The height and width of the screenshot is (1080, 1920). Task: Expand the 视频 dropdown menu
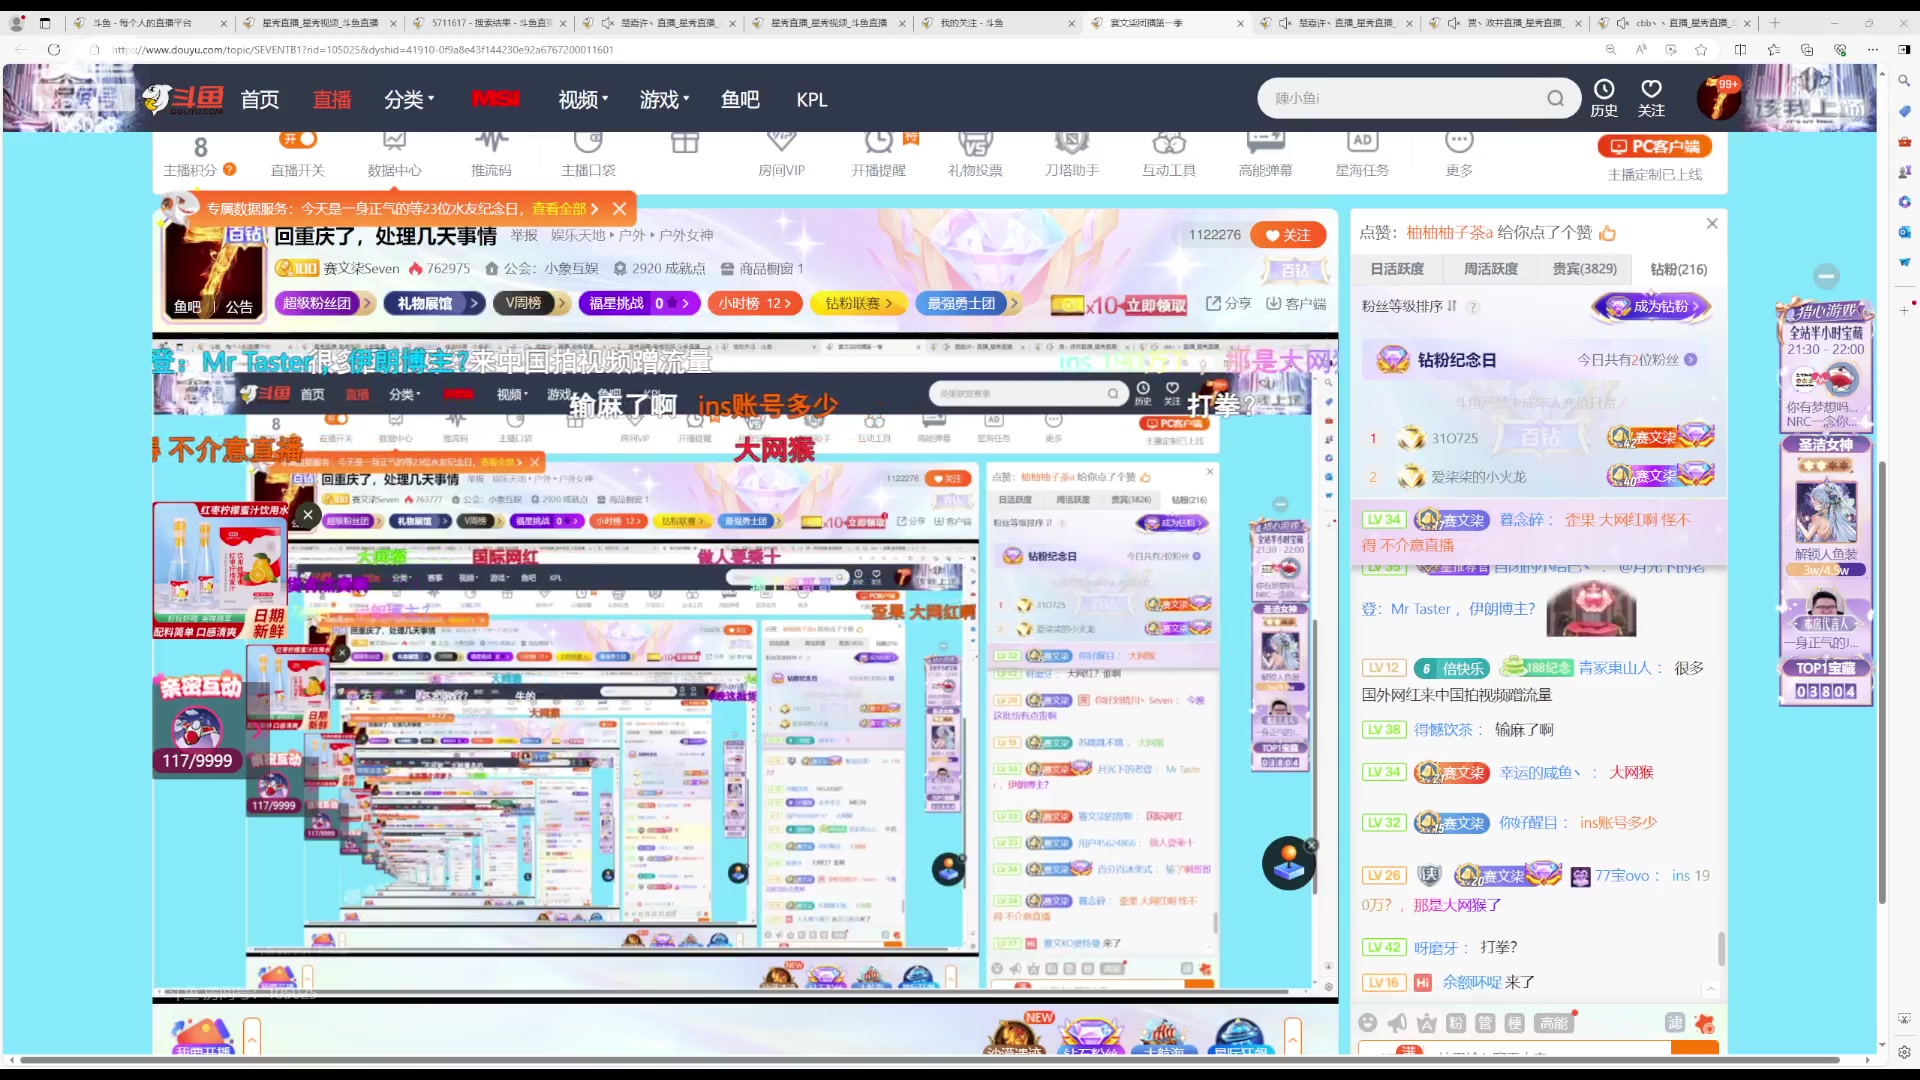click(x=583, y=99)
